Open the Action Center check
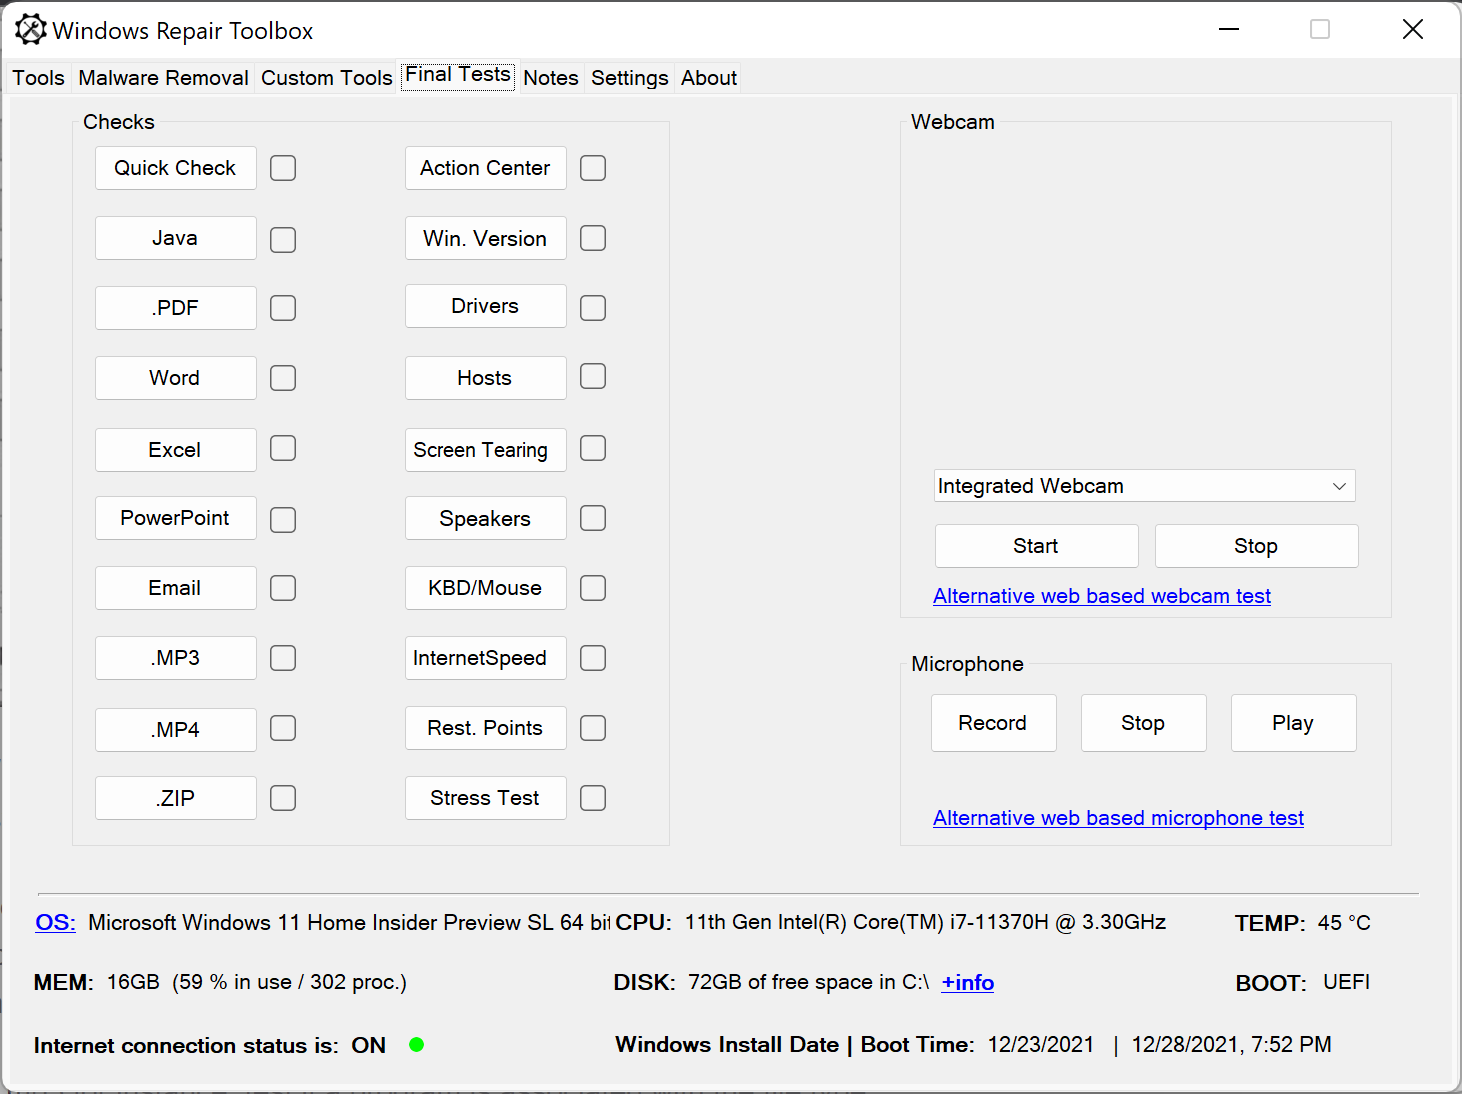Viewport: 1462px width, 1094px height. 486,168
